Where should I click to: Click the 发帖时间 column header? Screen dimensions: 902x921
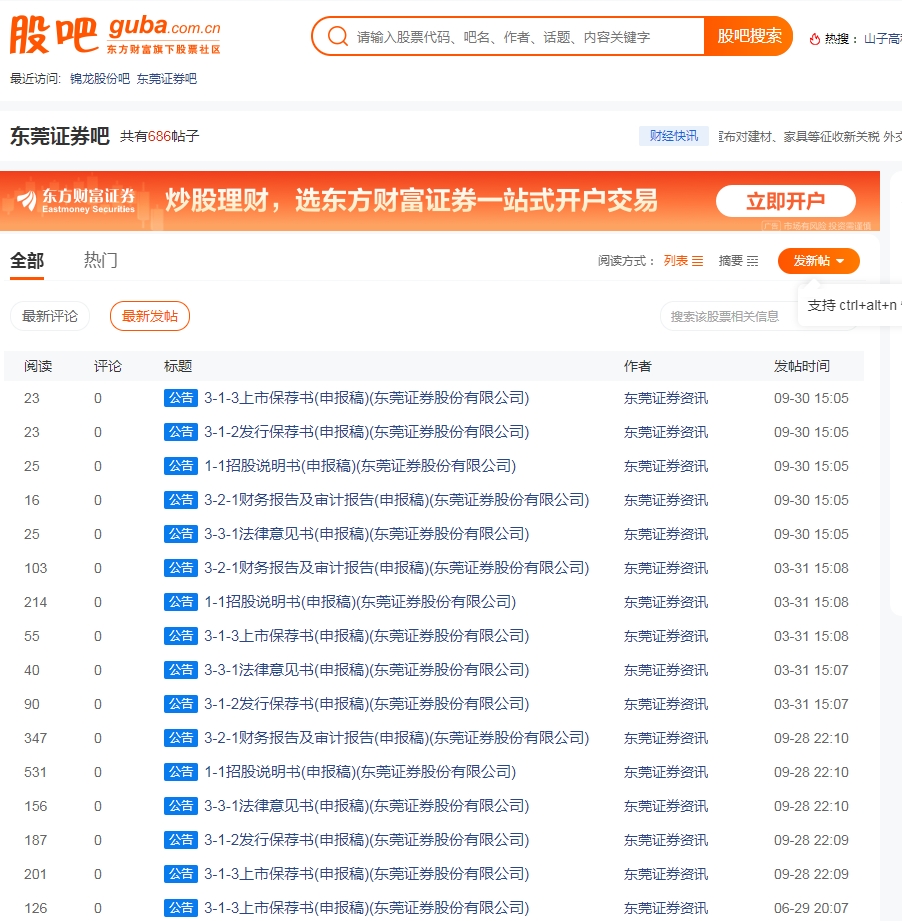(802, 367)
